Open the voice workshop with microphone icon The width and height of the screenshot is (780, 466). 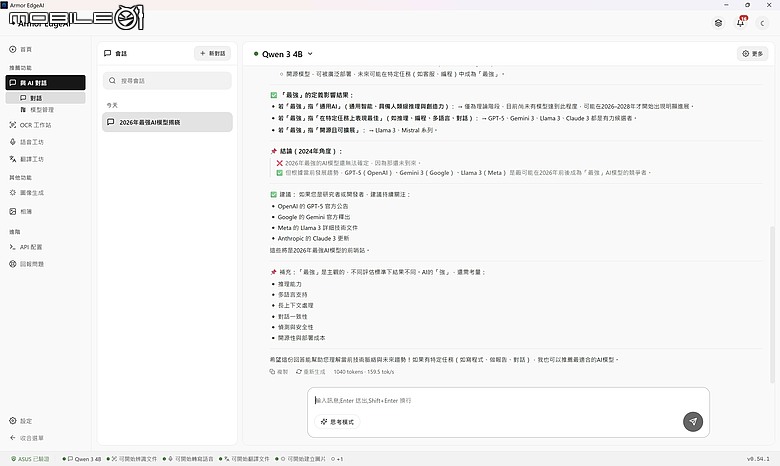coord(27,142)
